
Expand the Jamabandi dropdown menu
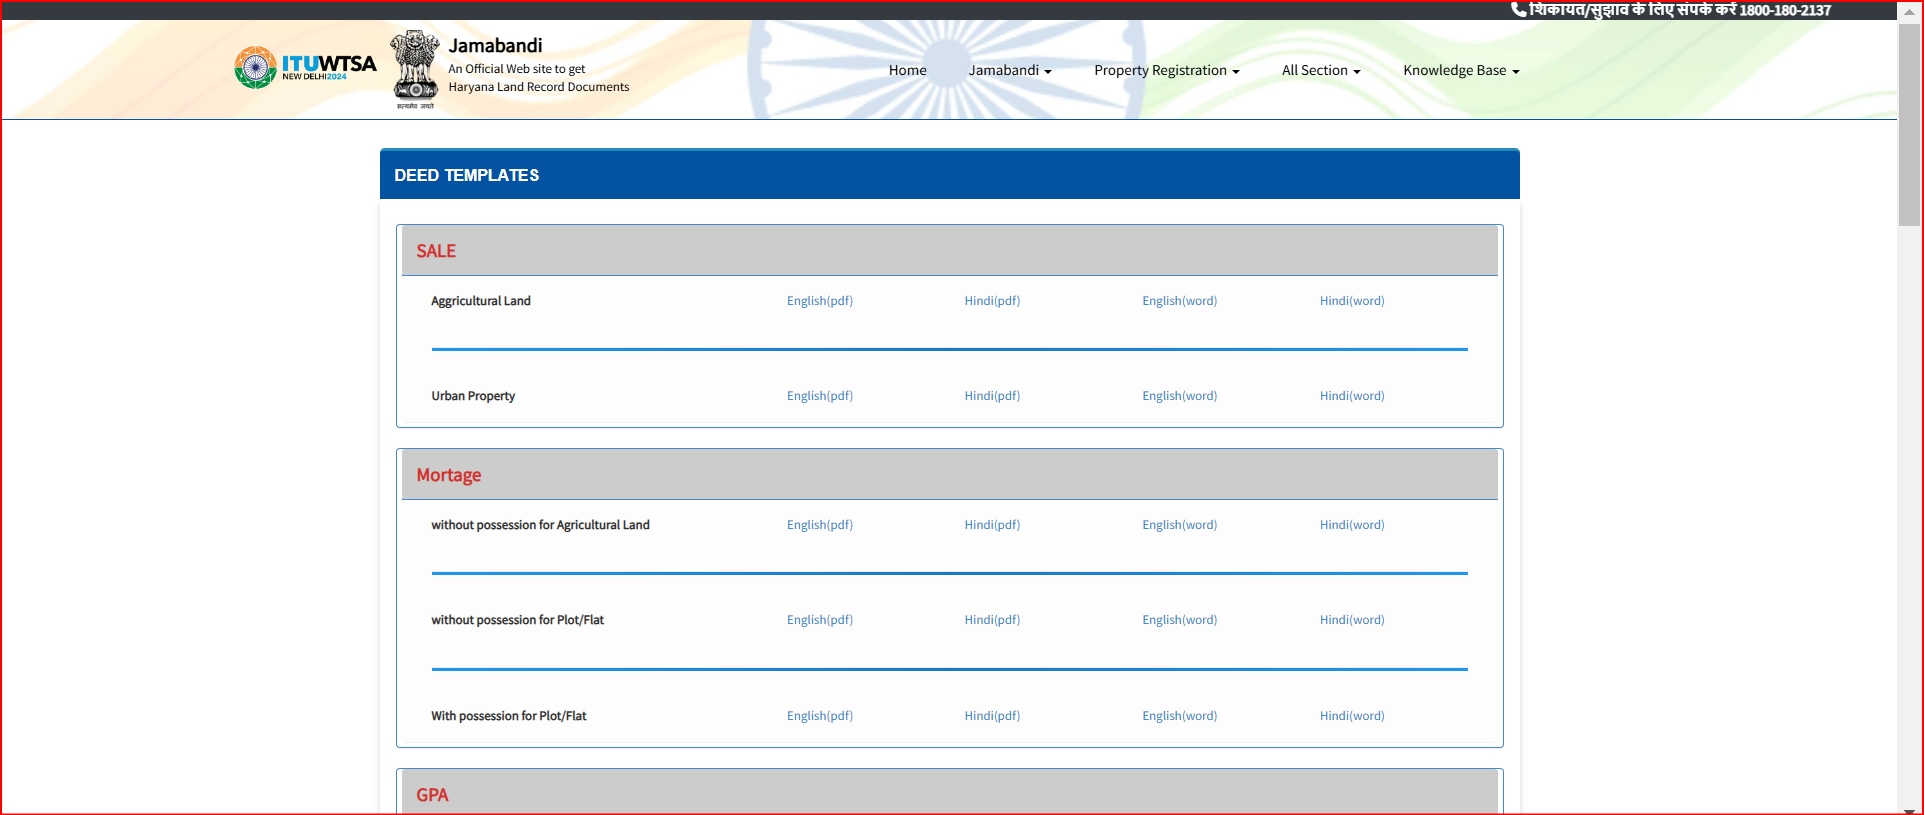[x=1009, y=70]
